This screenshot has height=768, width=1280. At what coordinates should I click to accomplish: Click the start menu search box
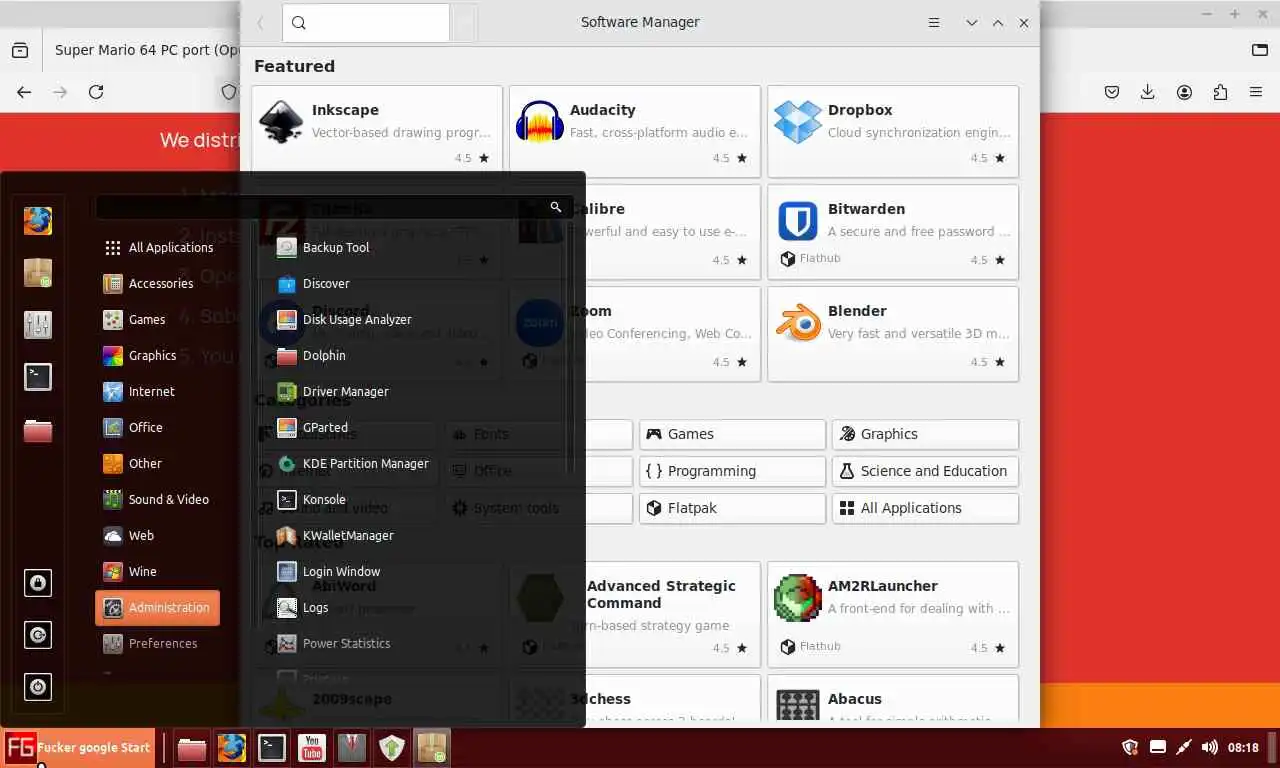[x=332, y=207]
